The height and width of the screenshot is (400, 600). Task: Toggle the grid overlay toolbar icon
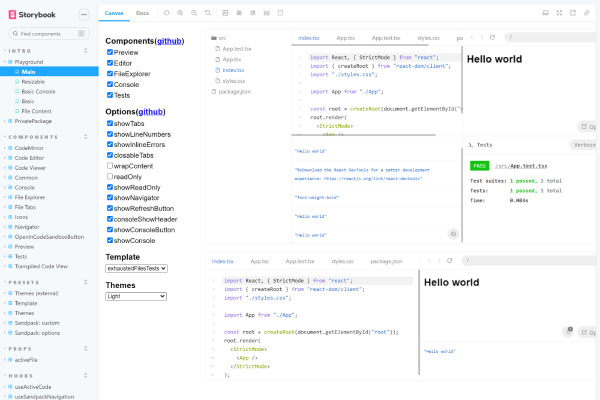click(239, 13)
